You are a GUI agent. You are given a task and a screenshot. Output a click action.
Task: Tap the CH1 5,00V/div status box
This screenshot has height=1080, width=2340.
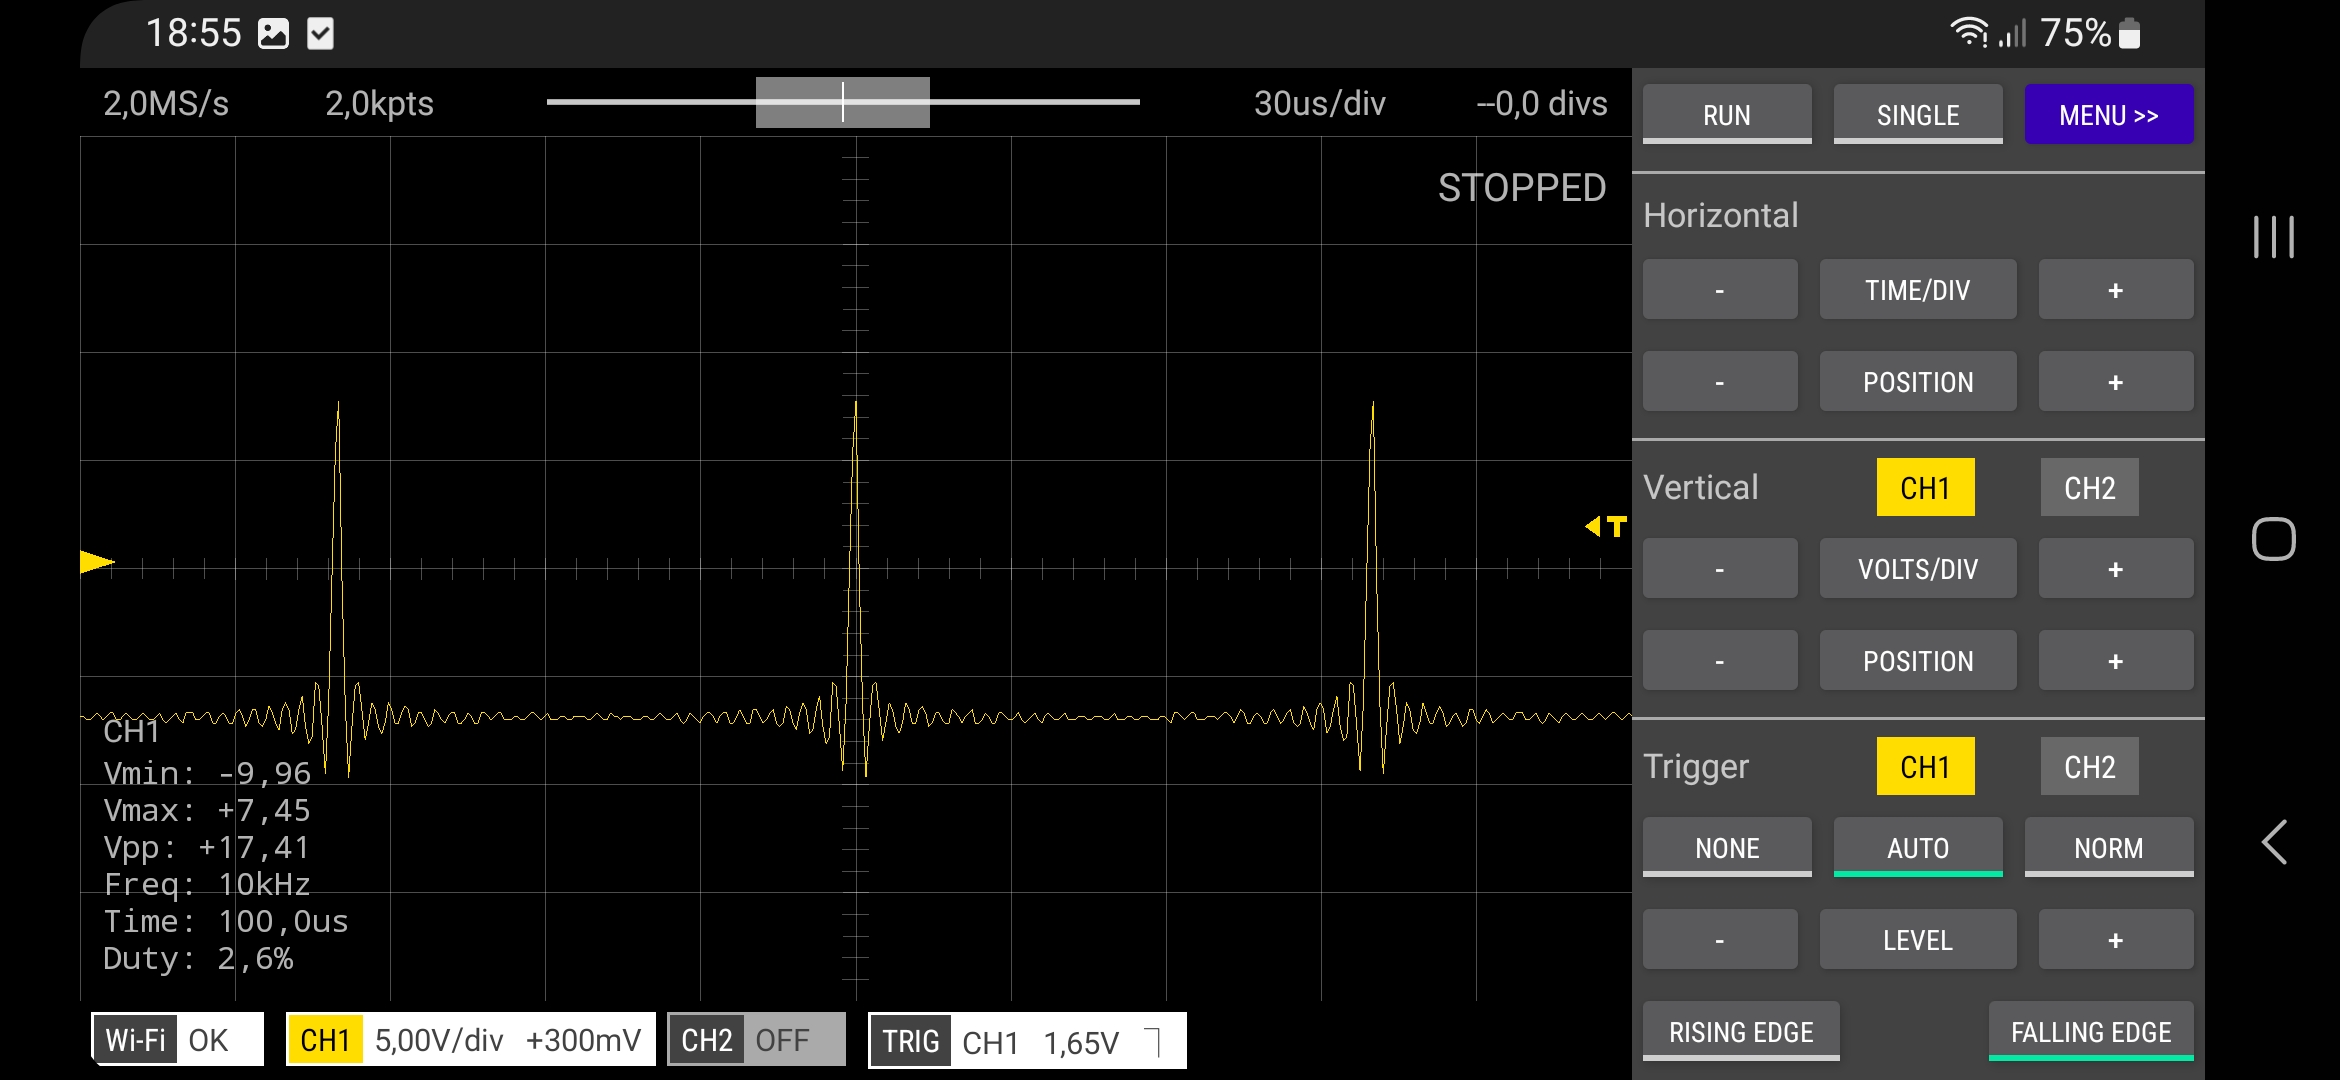click(x=471, y=1040)
